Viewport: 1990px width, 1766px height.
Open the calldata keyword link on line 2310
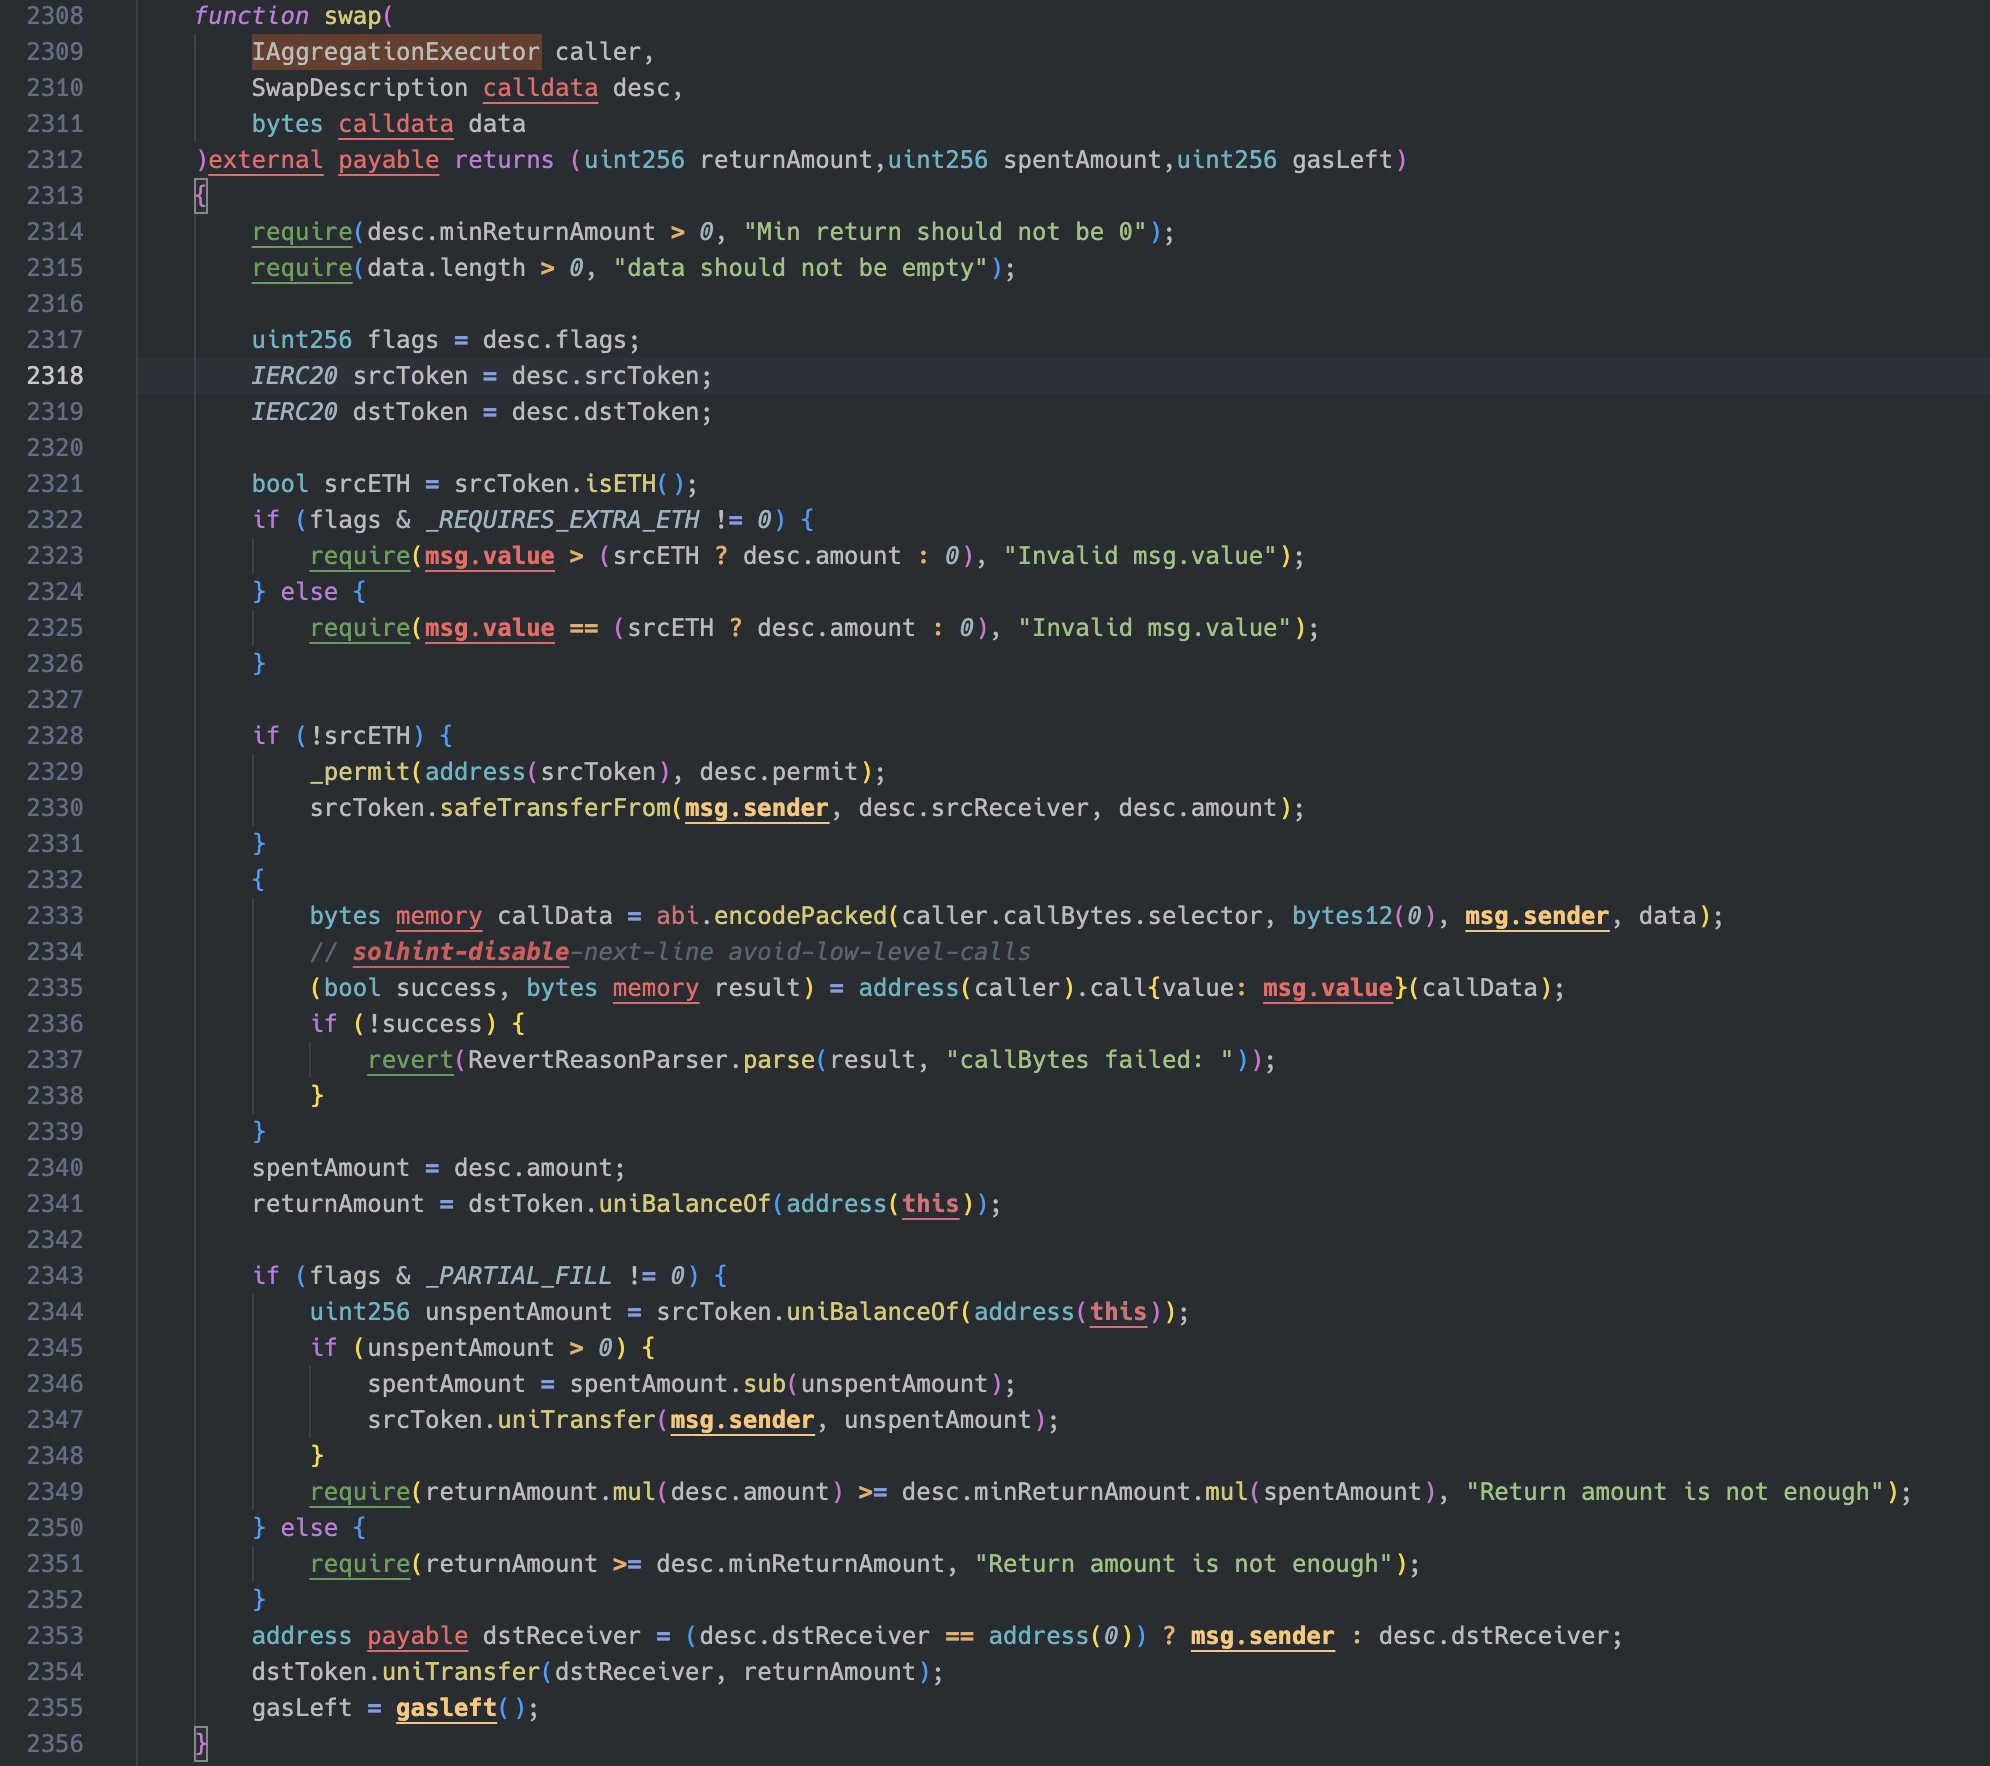click(541, 88)
